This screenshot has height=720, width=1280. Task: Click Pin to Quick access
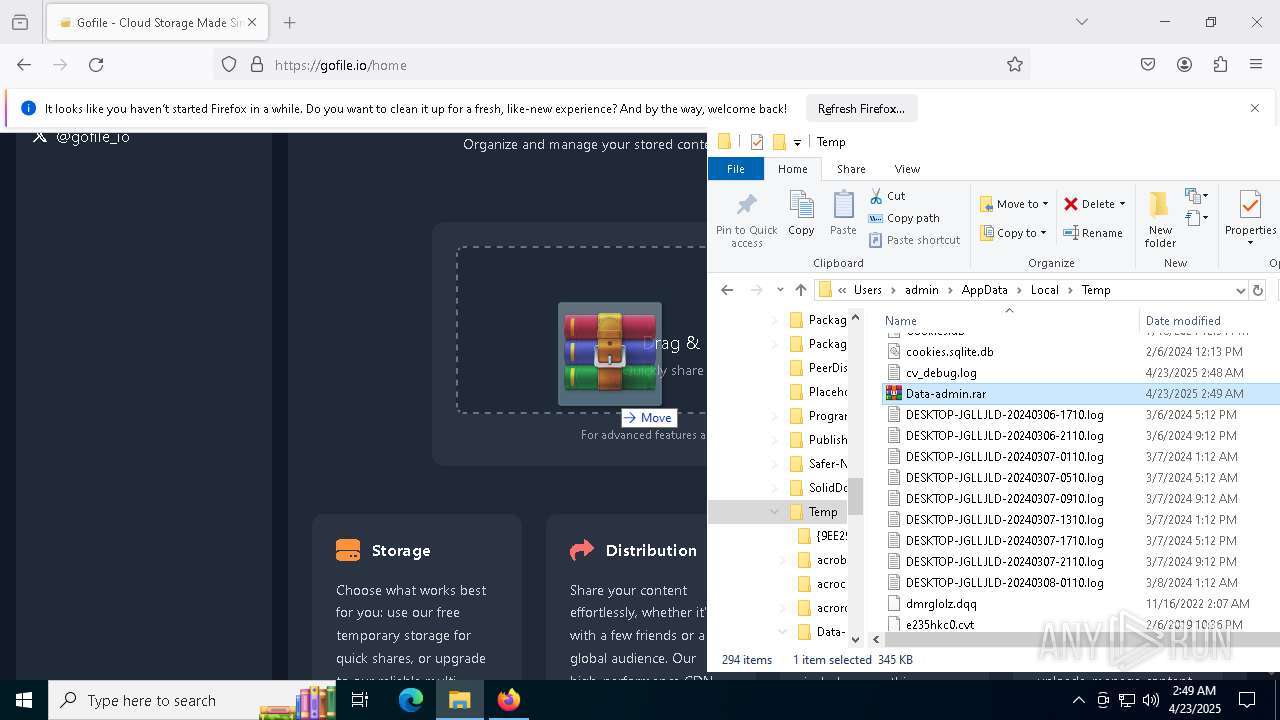point(746,220)
